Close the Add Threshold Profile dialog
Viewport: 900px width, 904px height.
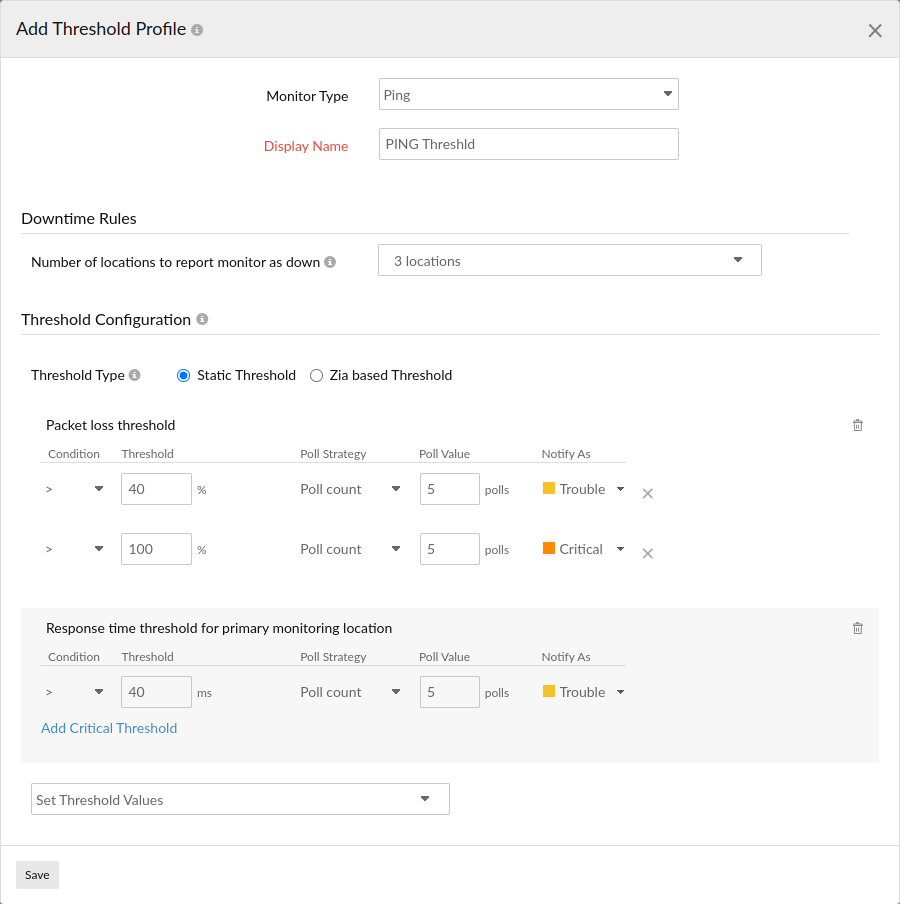click(875, 31)
